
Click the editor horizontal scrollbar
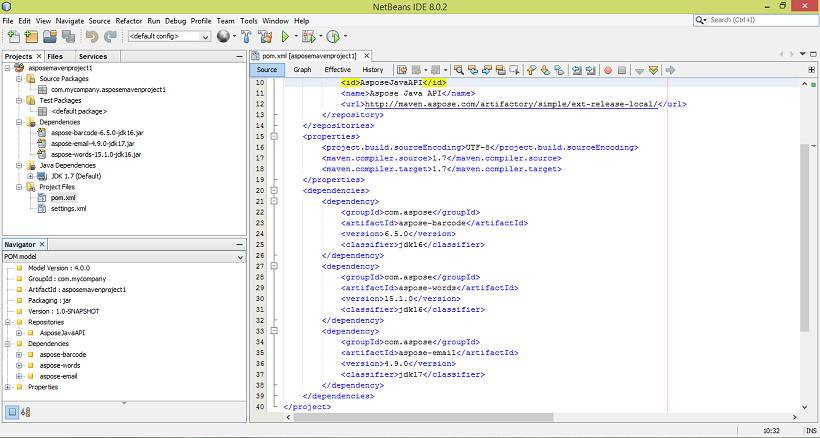(423, 417)
